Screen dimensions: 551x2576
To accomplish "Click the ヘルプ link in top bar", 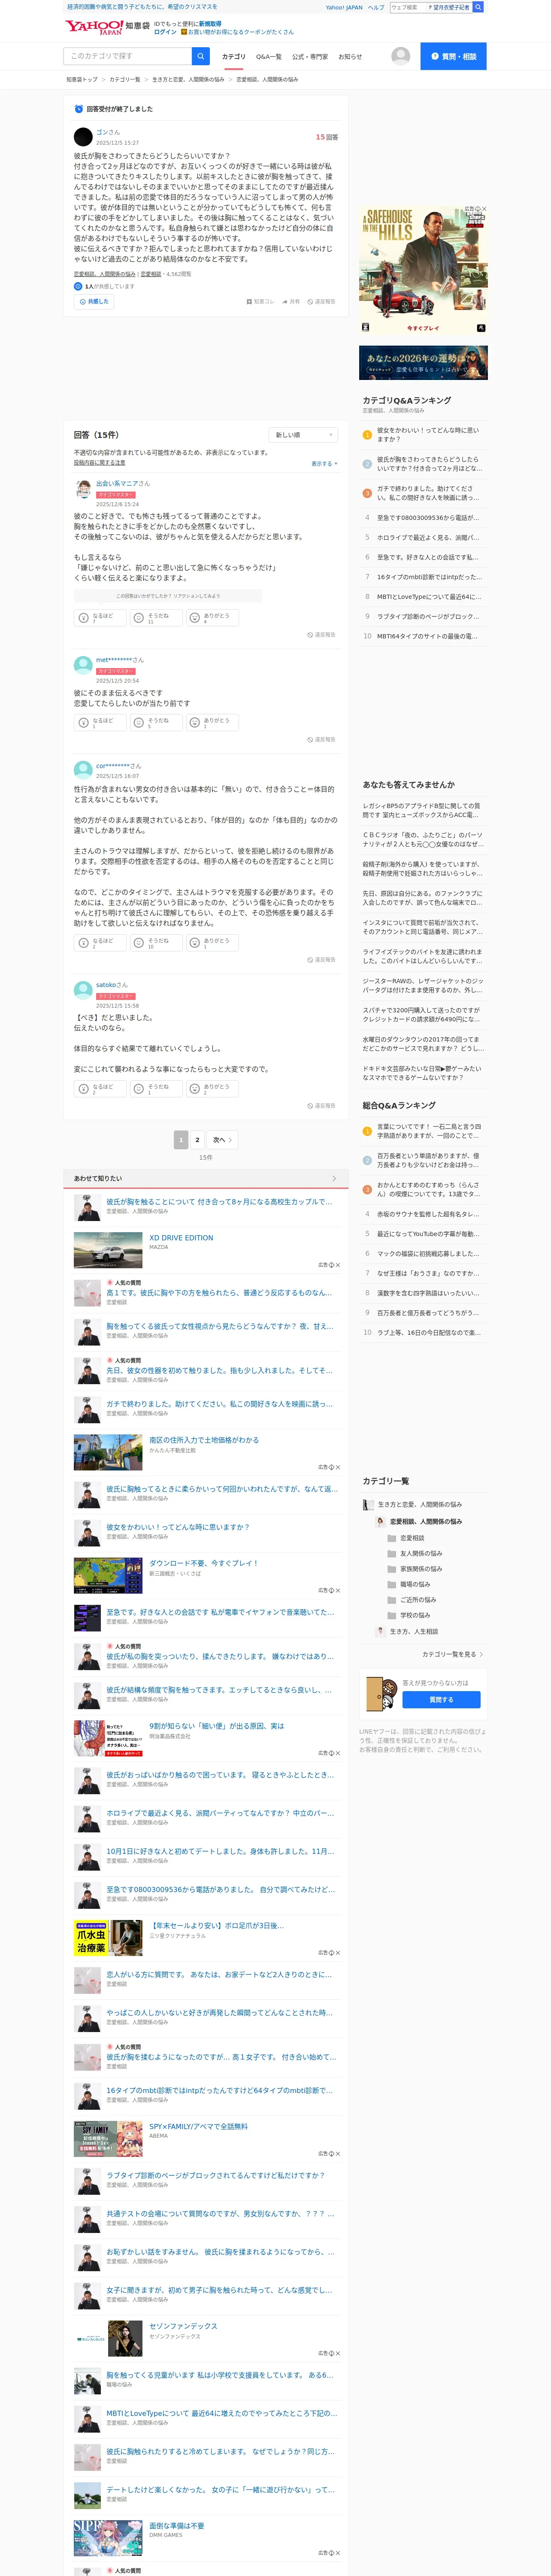I will click(x=375, y=7).
